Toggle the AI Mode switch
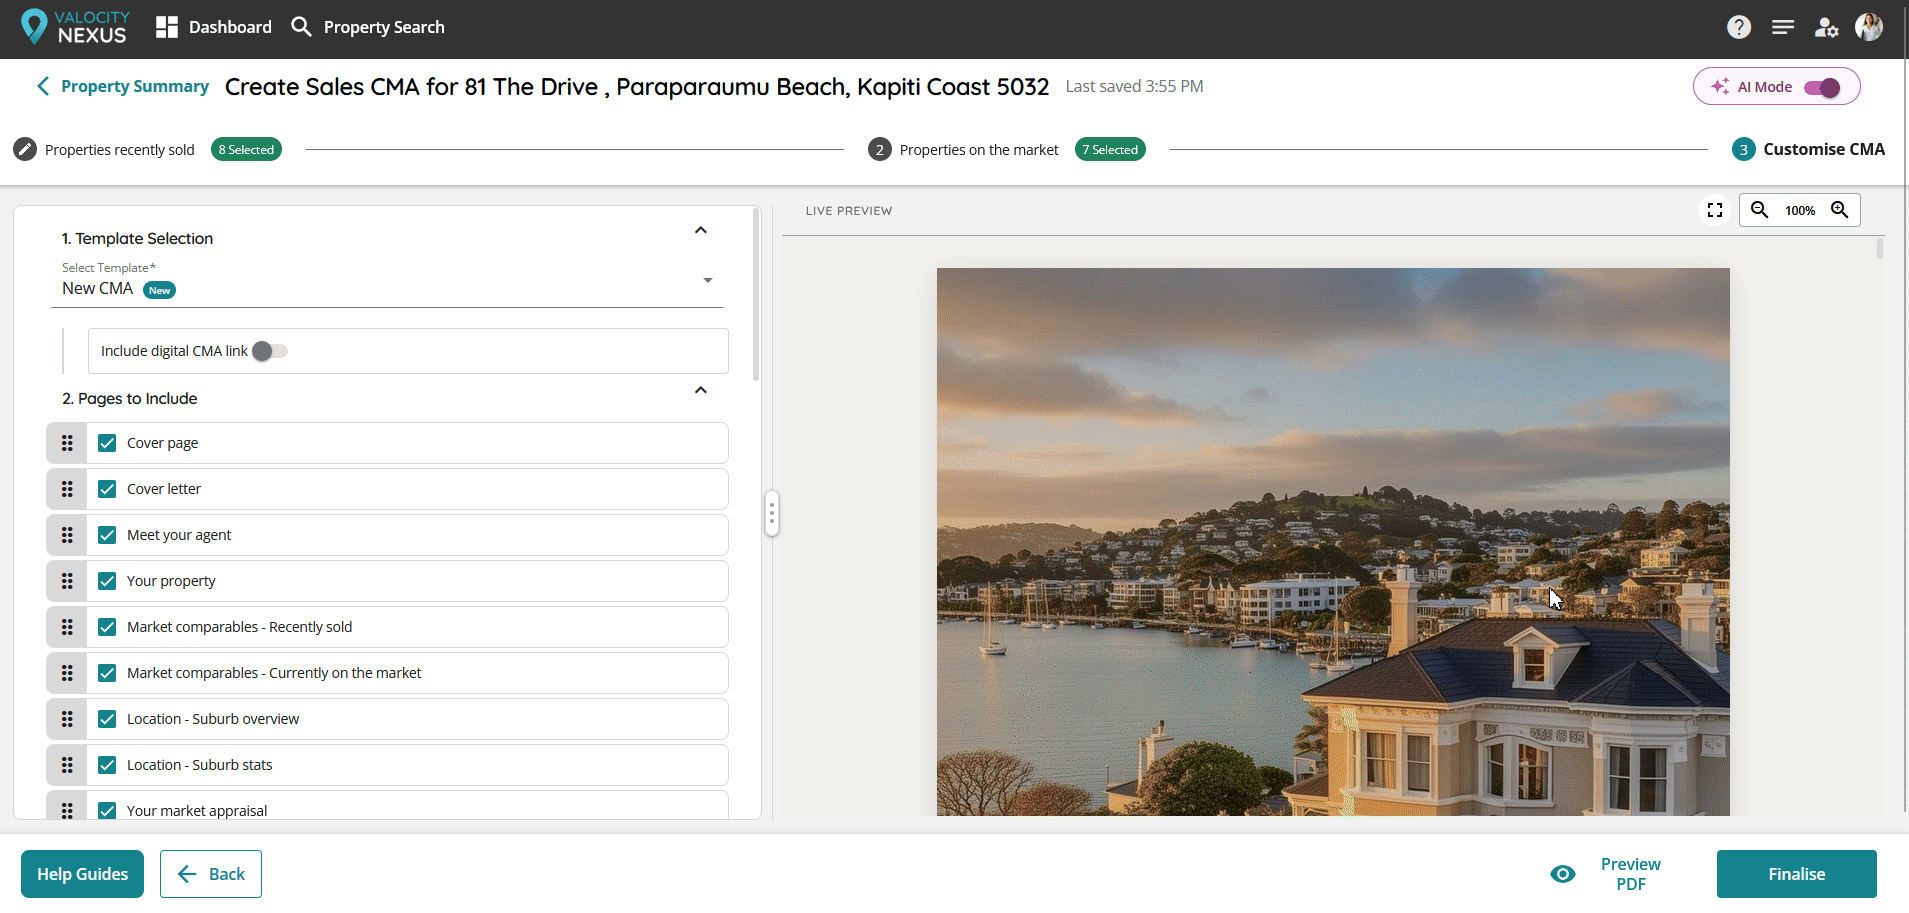This screenshot has height=913, width=1909. pos(1822,88)
